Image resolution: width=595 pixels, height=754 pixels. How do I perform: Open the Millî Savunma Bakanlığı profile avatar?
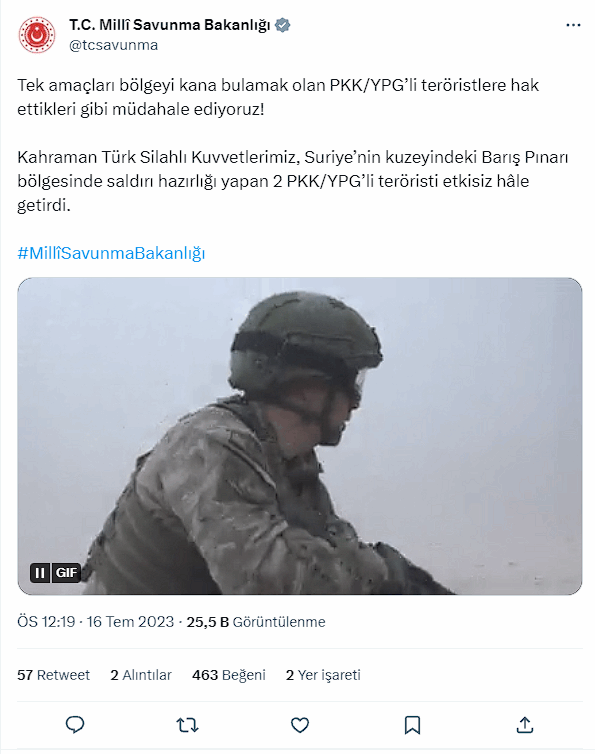[37, 35]
